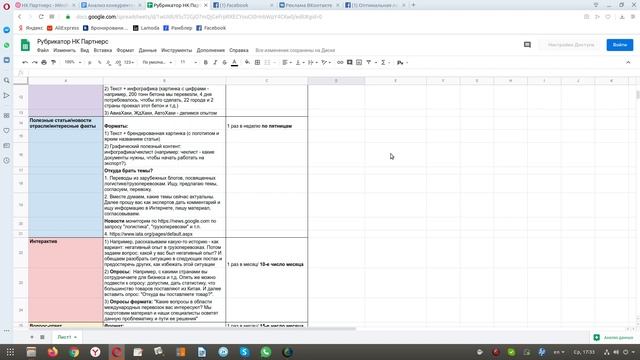The width and height of the screenshot is (640, 360).
Task: Apply italic formatting to selection
Action: pos(215,62)
